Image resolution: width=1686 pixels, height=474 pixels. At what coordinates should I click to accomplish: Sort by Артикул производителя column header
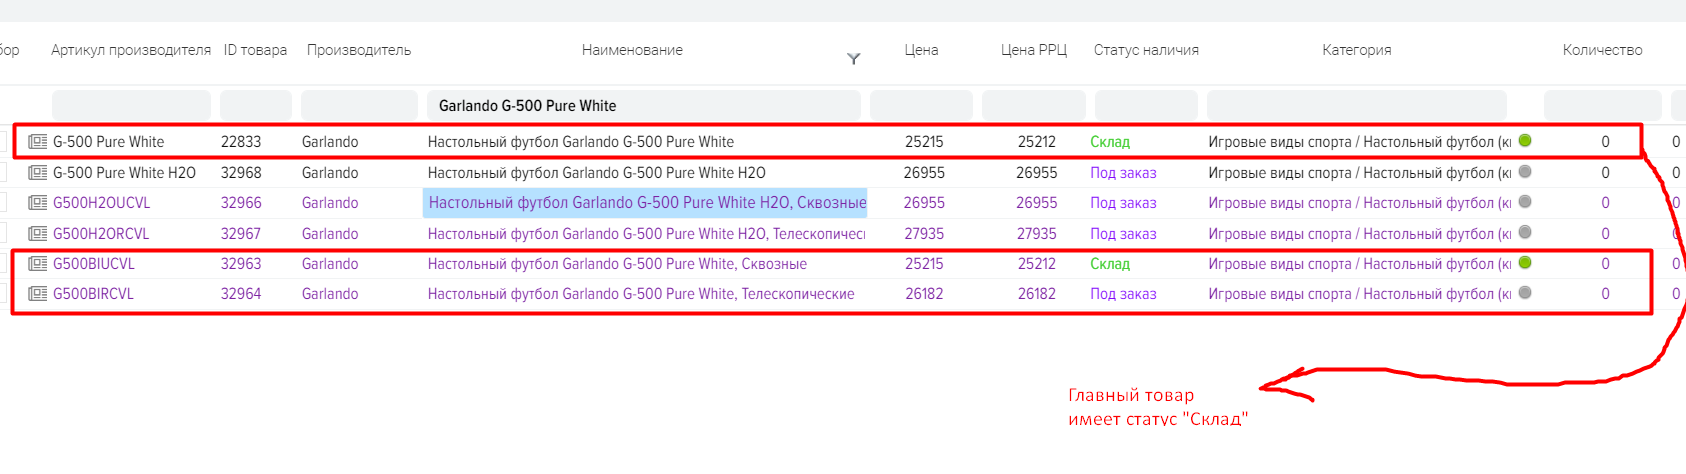131,50
